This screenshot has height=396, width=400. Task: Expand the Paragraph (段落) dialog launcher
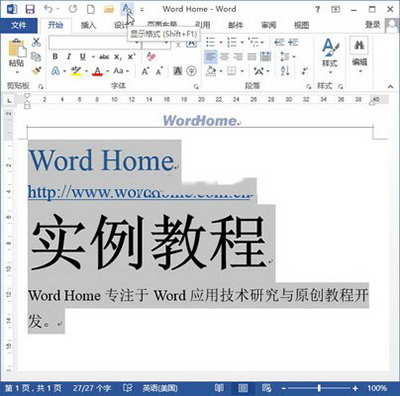click(308, 87)
